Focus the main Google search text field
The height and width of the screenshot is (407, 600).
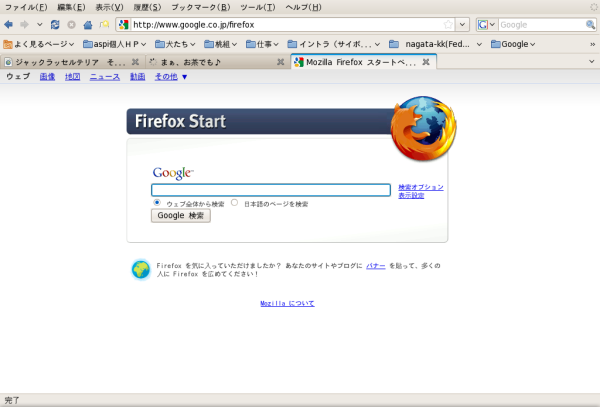[271, 190]
